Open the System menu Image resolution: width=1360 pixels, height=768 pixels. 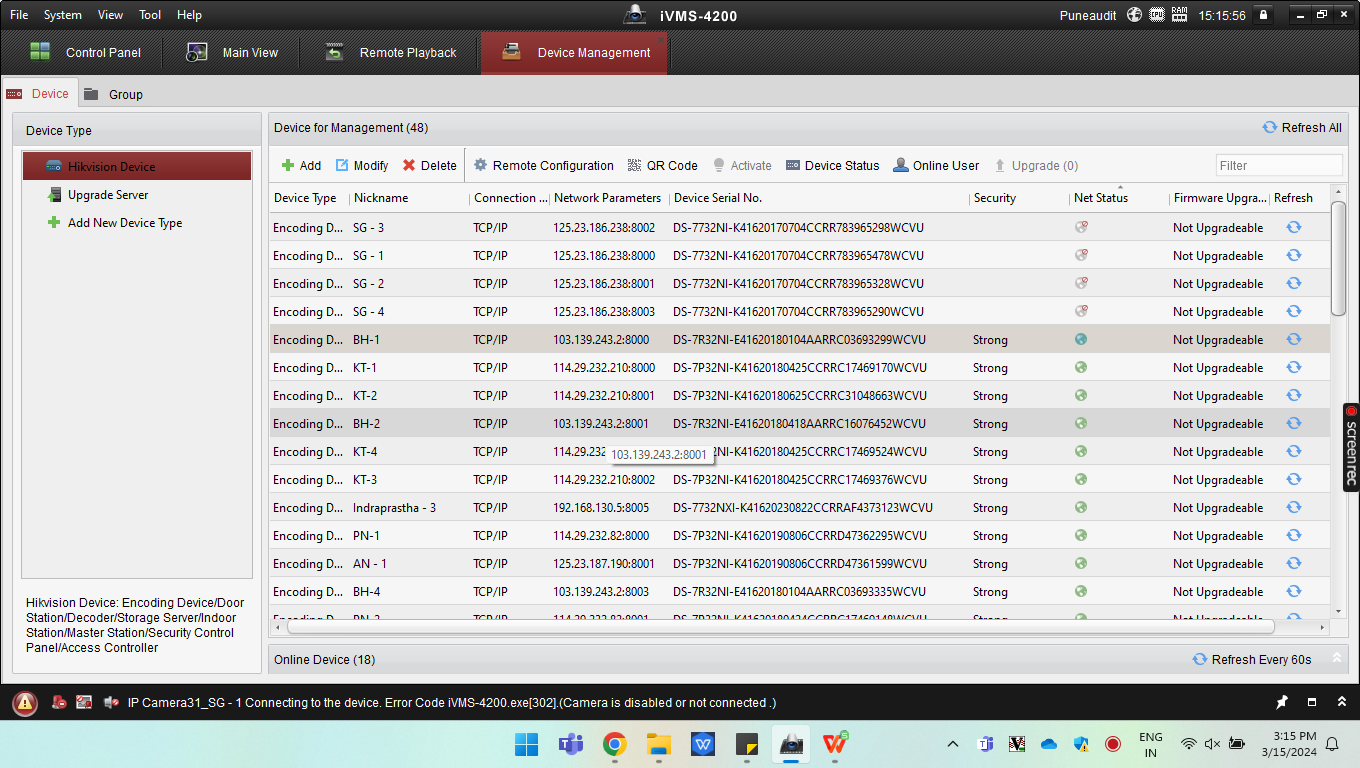pyautogui.click(x=63, y=15)
